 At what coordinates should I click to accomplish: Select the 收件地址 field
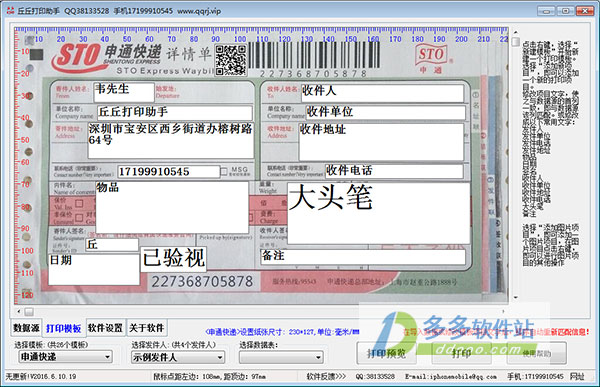(381, 142)
